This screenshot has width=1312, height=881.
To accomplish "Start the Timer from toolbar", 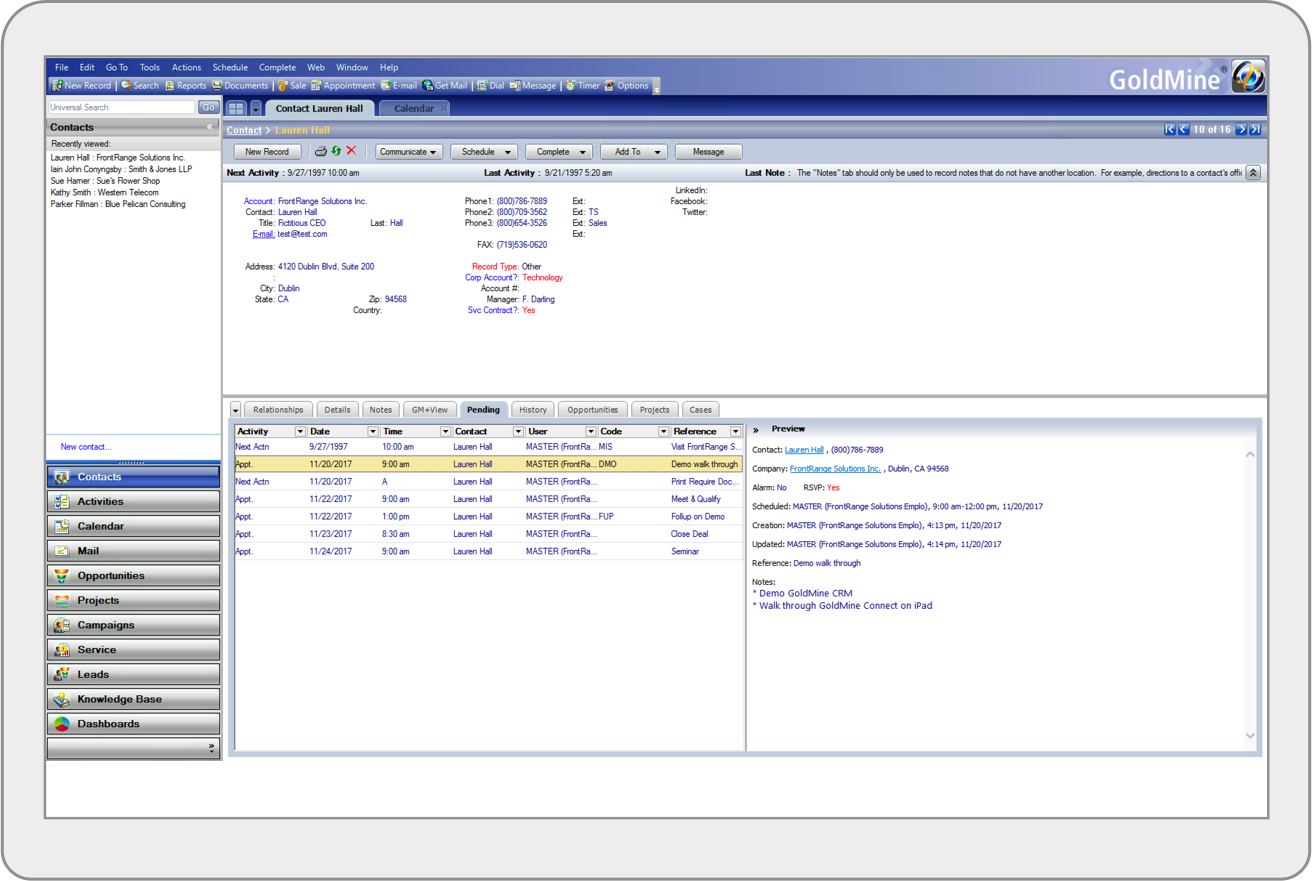I will [x=583, y=86].
